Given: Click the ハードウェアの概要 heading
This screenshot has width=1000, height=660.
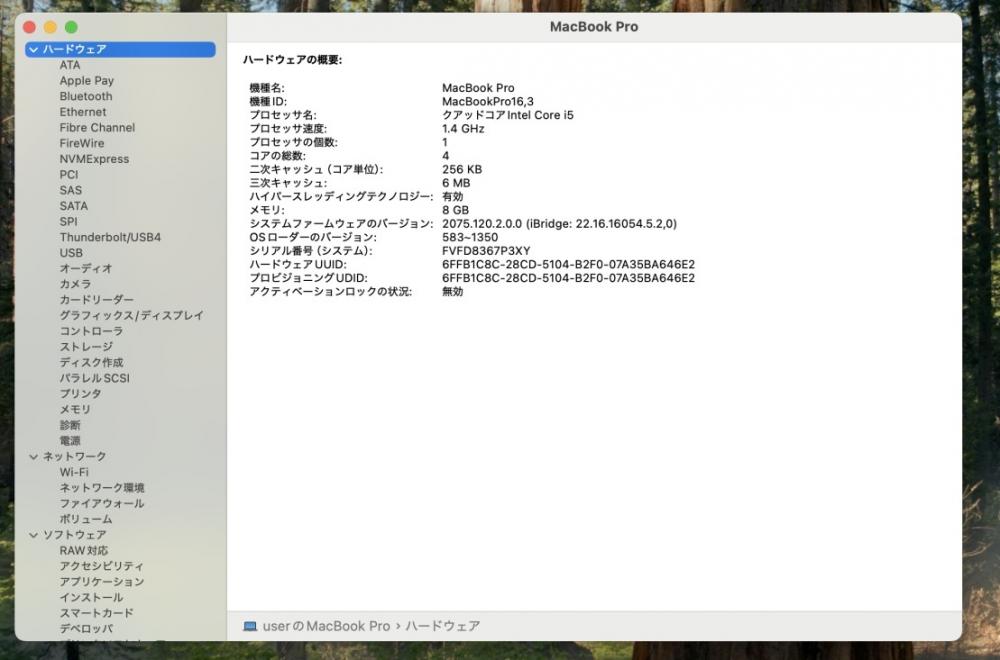Looking at the screenshot, I should [x=292, y=60].
